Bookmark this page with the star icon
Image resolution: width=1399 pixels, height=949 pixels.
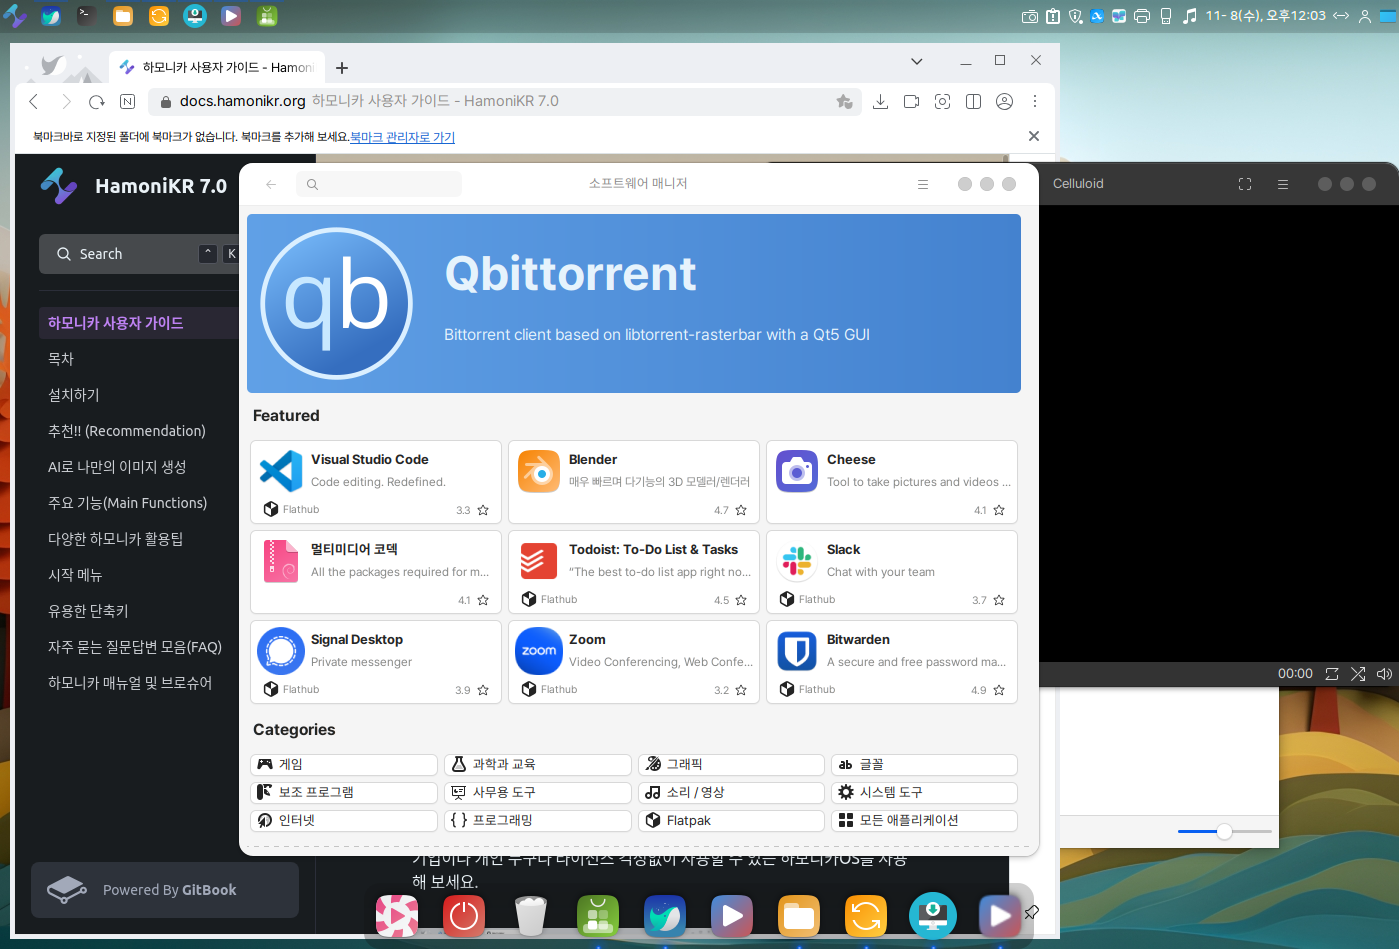pos(845,101)
